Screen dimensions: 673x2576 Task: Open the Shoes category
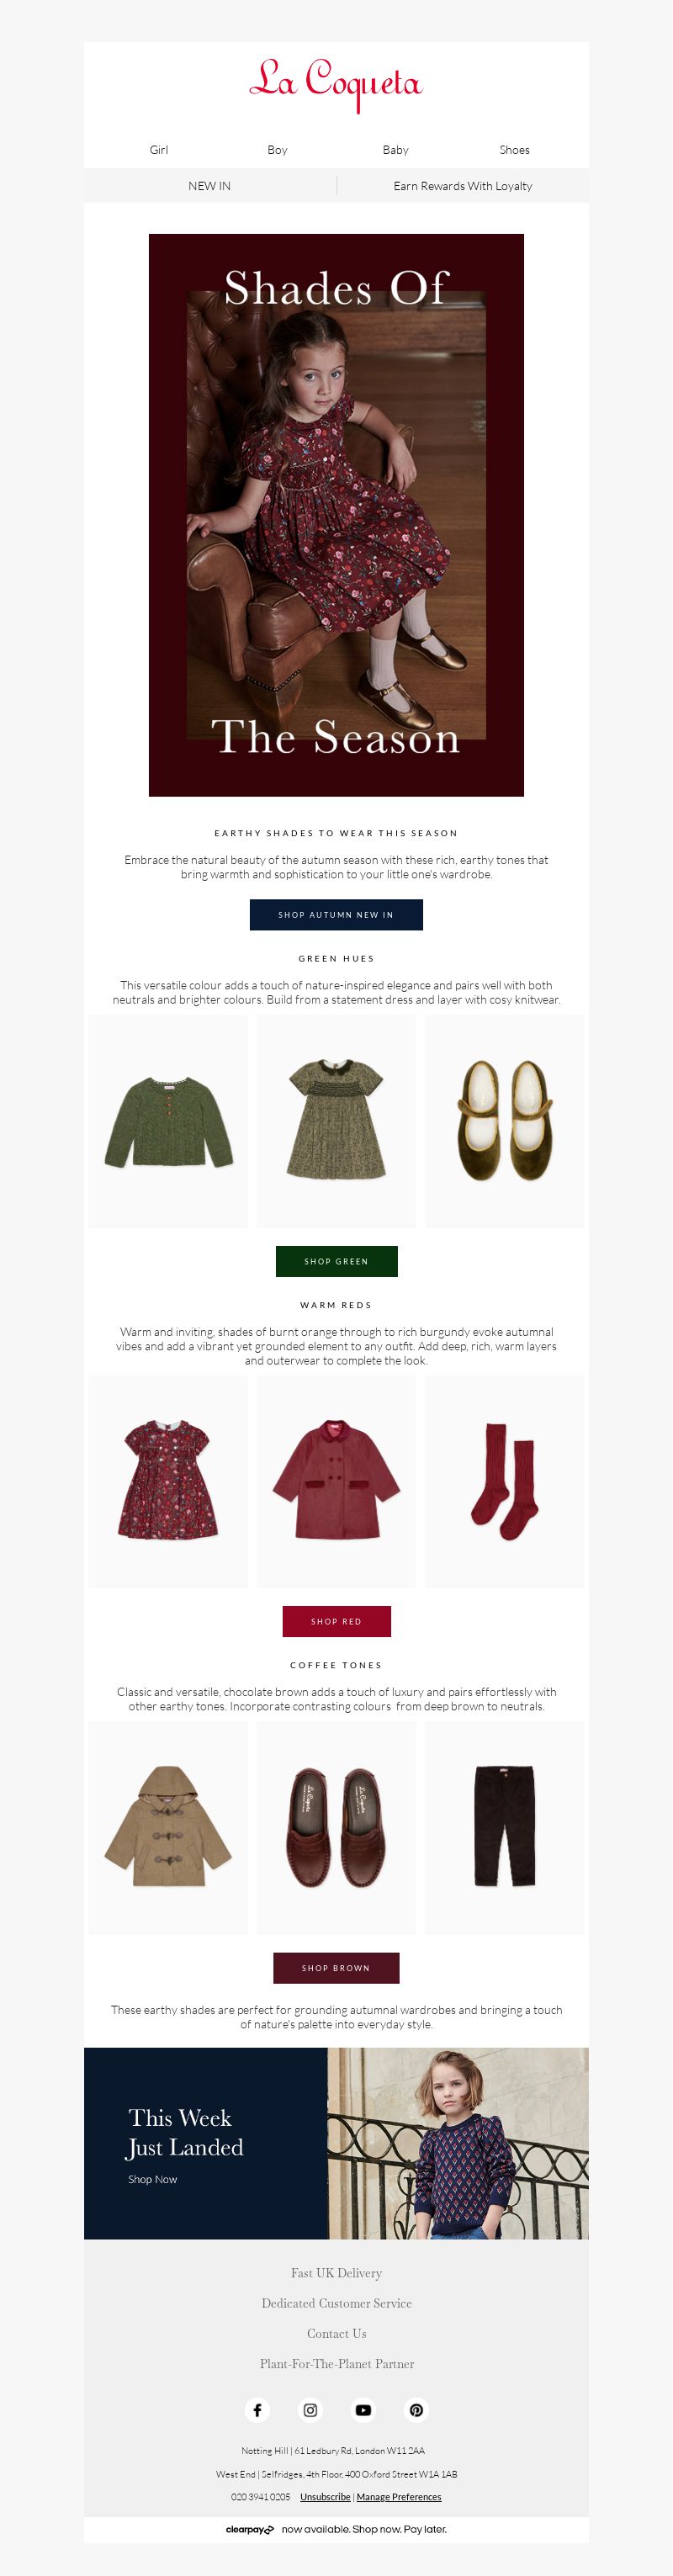coord(514,150)
